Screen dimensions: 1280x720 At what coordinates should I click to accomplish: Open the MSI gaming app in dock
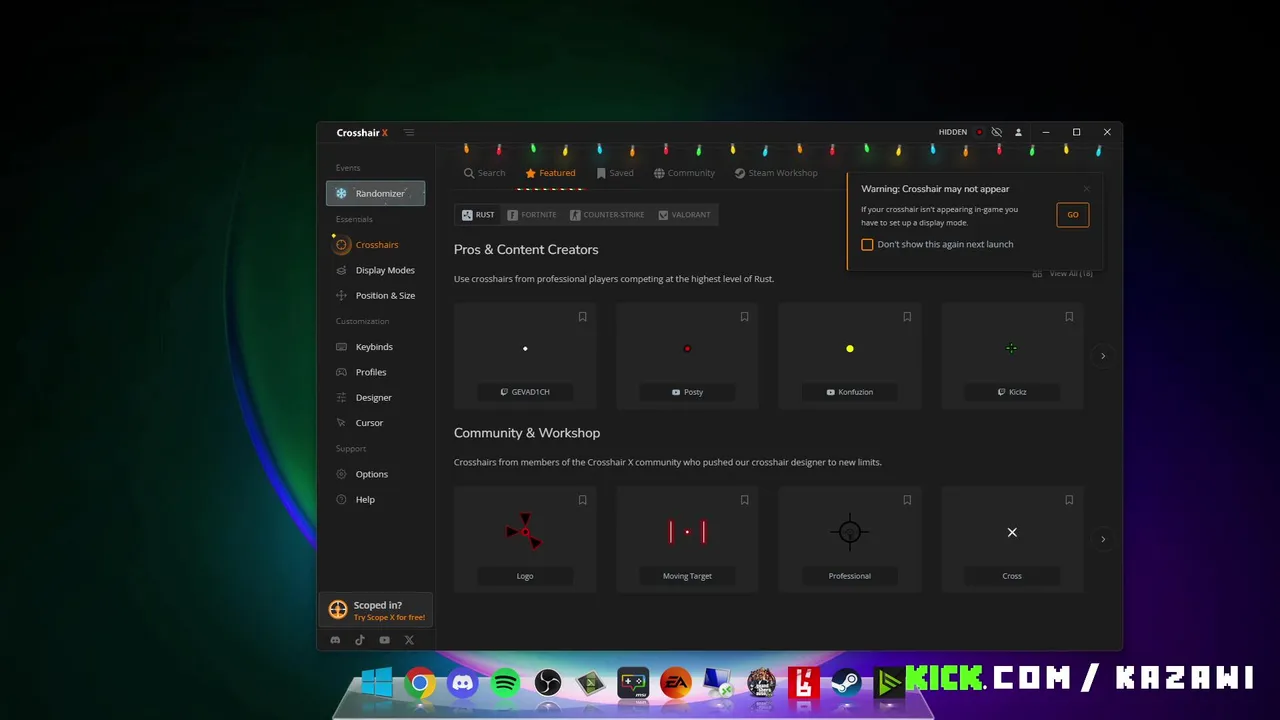633,684
